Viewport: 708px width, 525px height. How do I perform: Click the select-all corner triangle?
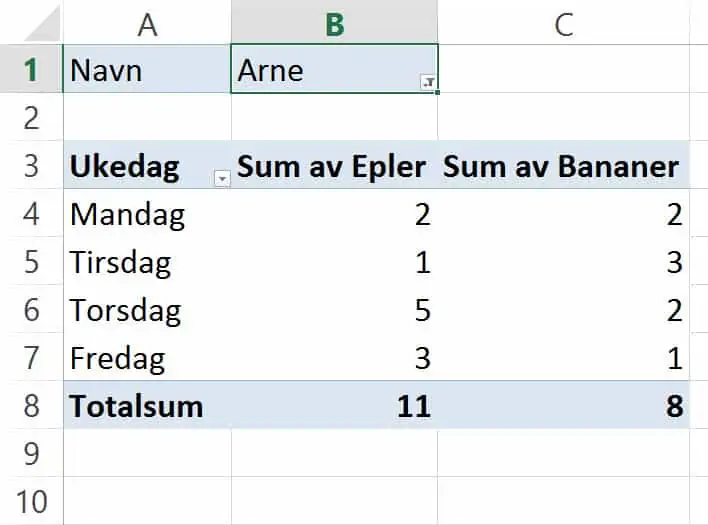coord(42,23)
